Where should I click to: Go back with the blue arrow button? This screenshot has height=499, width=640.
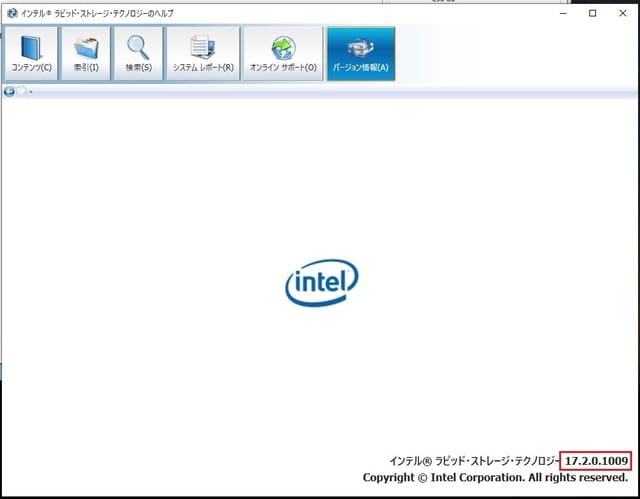tap(9, 92)
